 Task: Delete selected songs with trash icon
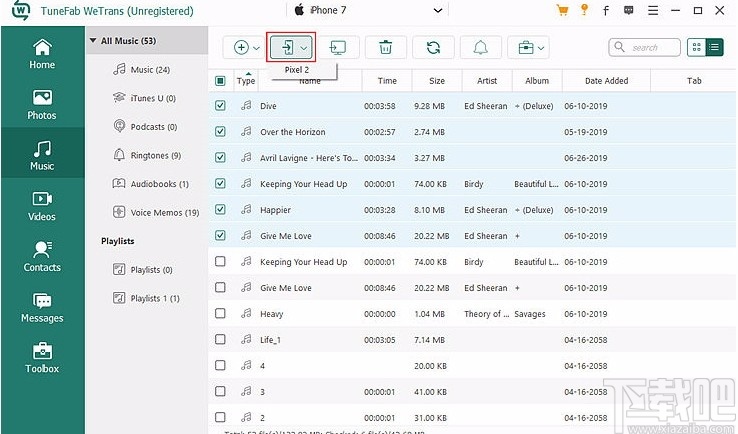click(385, 48)
